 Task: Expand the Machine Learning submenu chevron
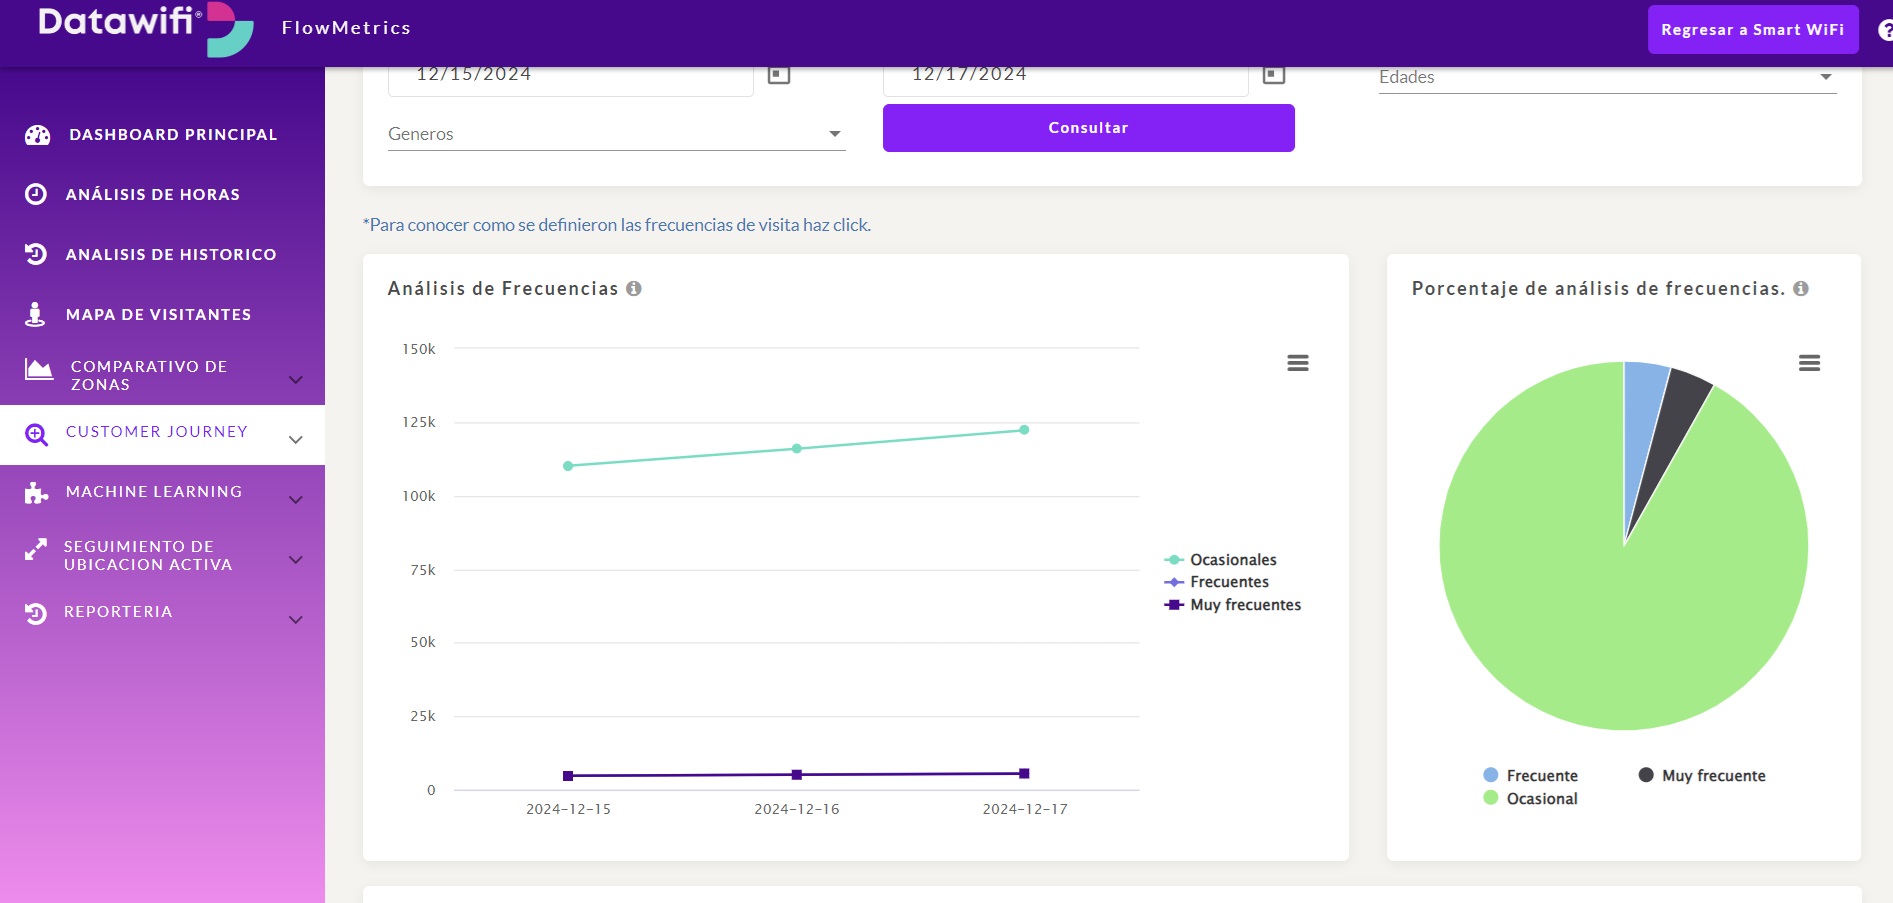(296, 499)
